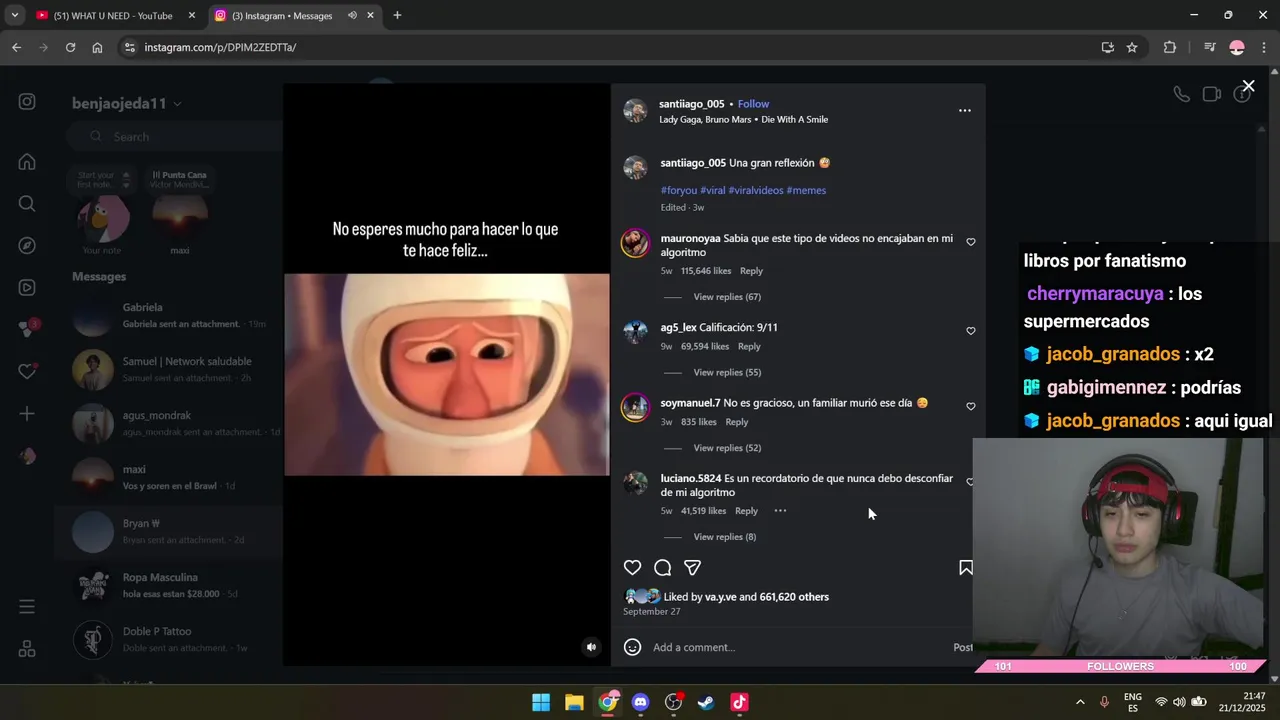The image size is (1280, 720).
Task: Bookmark this page with the star icon
Action: click(x=1132, y=47)
